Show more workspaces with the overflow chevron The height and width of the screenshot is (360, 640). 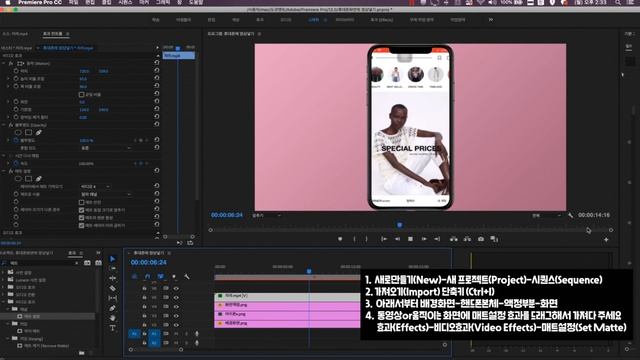pyautogui.click(x=491, y=19)
